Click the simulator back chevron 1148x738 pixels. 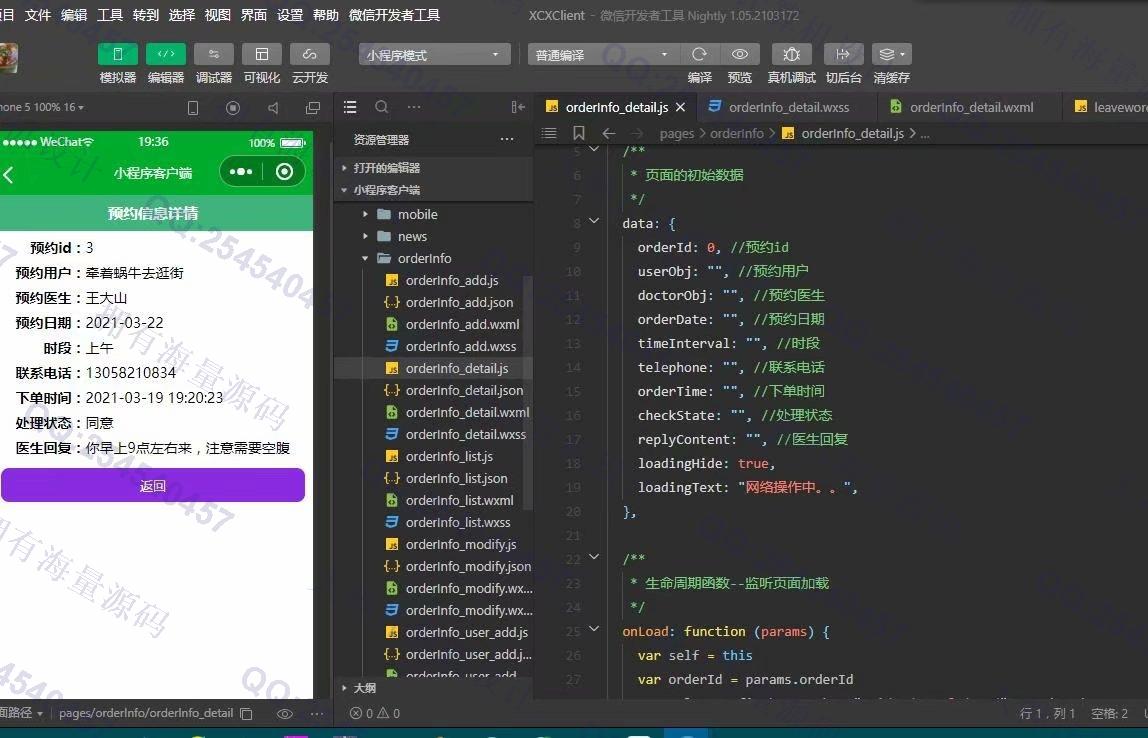9,174
